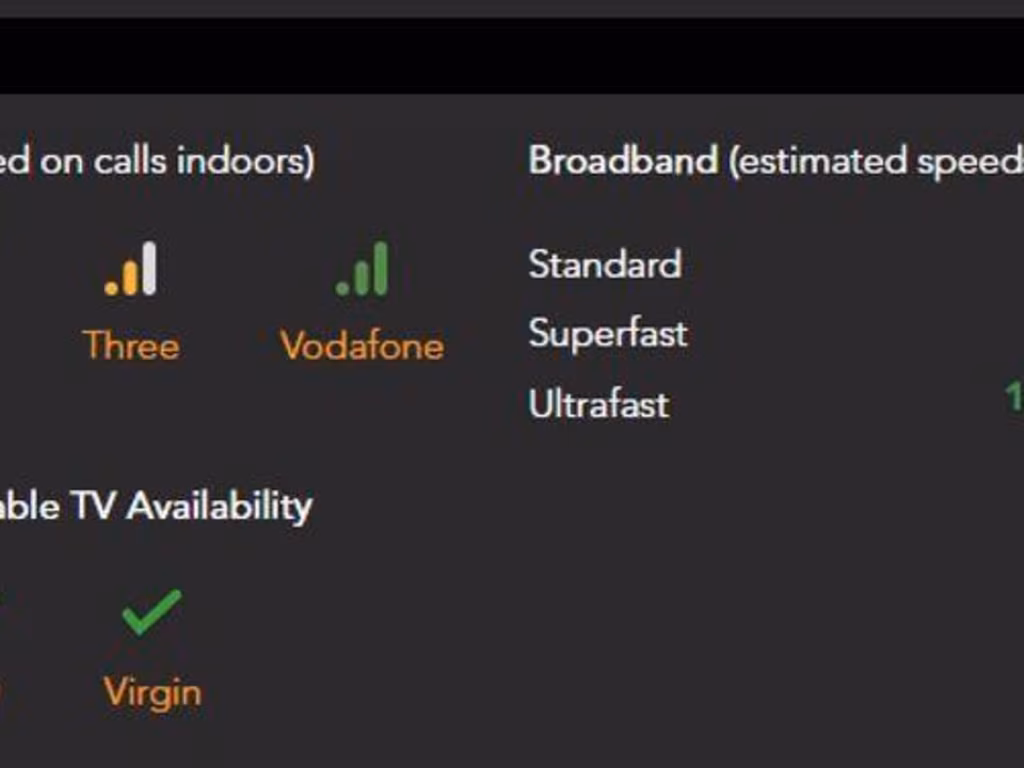Click the Vodafone signal strength icon

(x=362, y=269)
